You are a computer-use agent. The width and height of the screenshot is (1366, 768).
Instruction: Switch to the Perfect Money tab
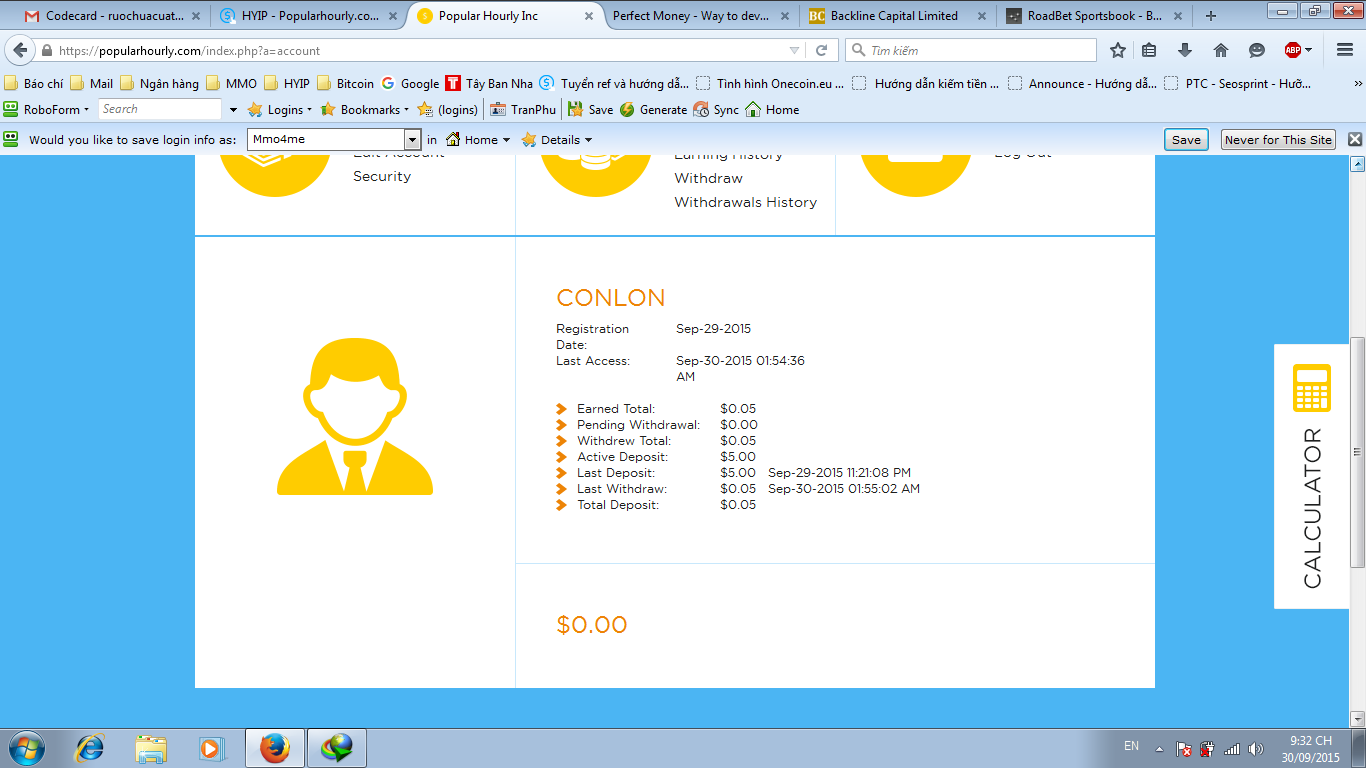(x=701, y=16)
